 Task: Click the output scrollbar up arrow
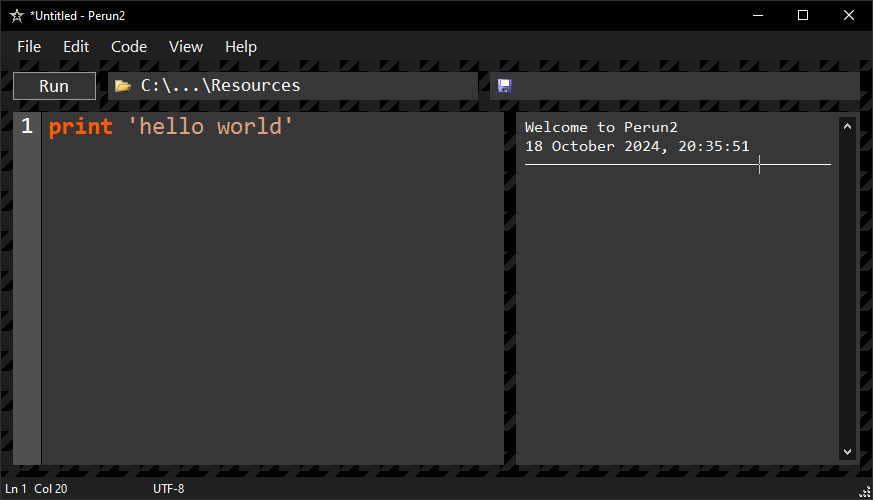pos(847,126)
